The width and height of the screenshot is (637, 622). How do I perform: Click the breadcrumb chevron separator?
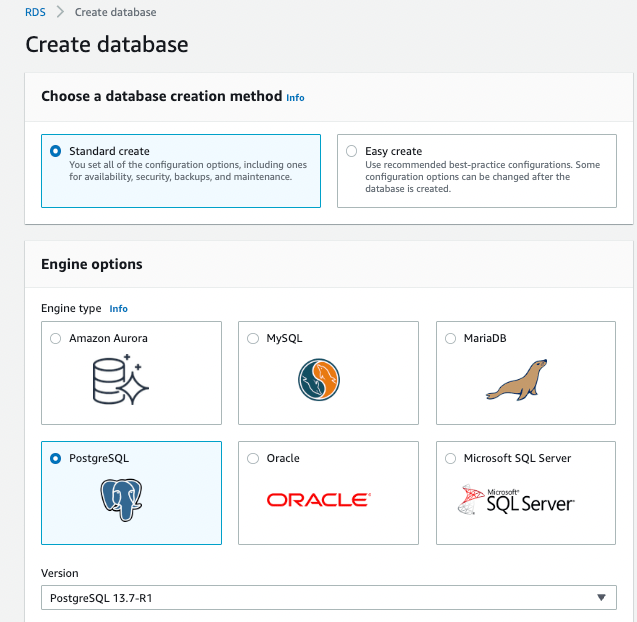(60, 12)
